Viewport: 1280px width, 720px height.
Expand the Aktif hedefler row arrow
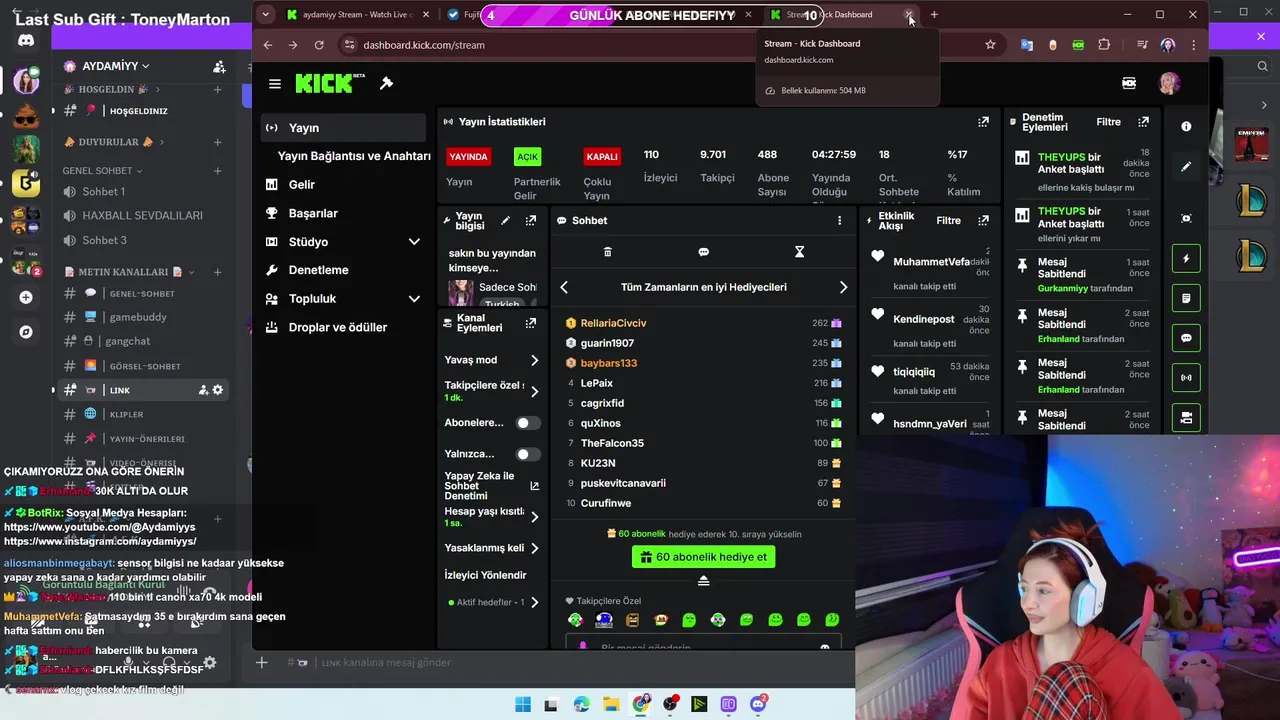pos(534,602)
